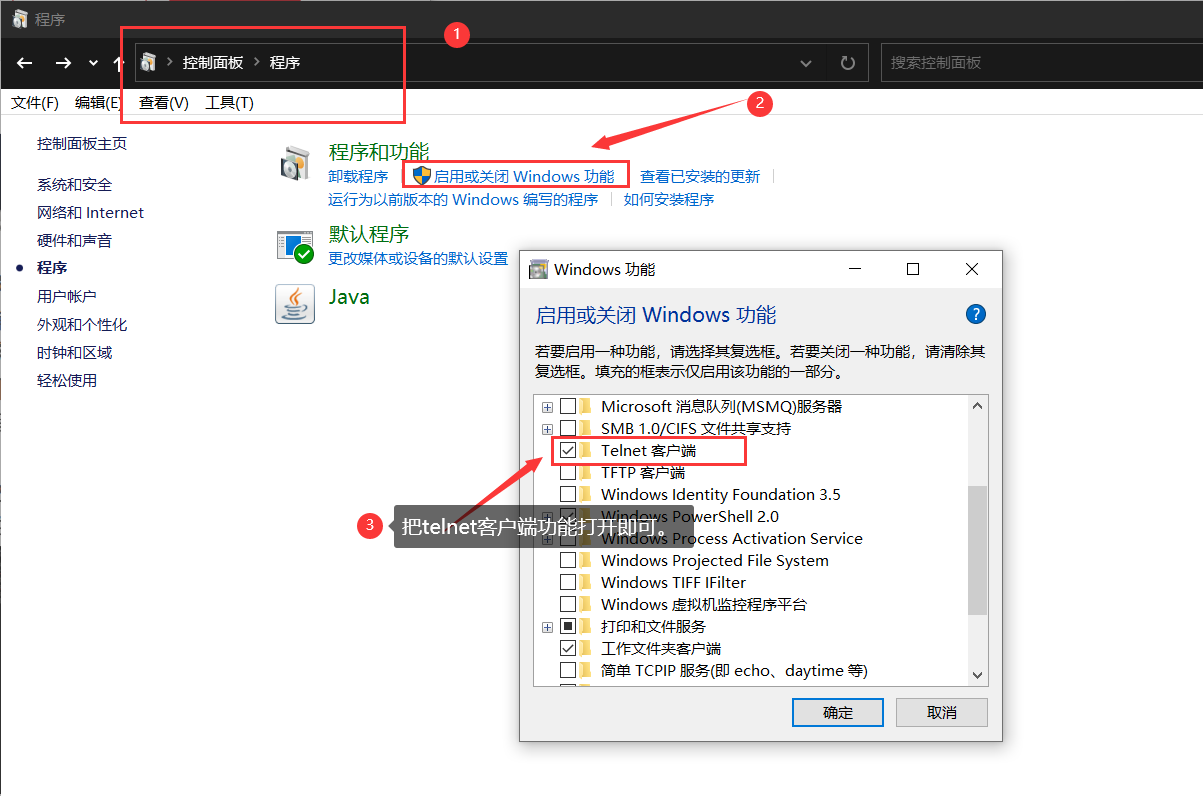
Task: Click the Java coffee cup icon
Action: [295, 304]
